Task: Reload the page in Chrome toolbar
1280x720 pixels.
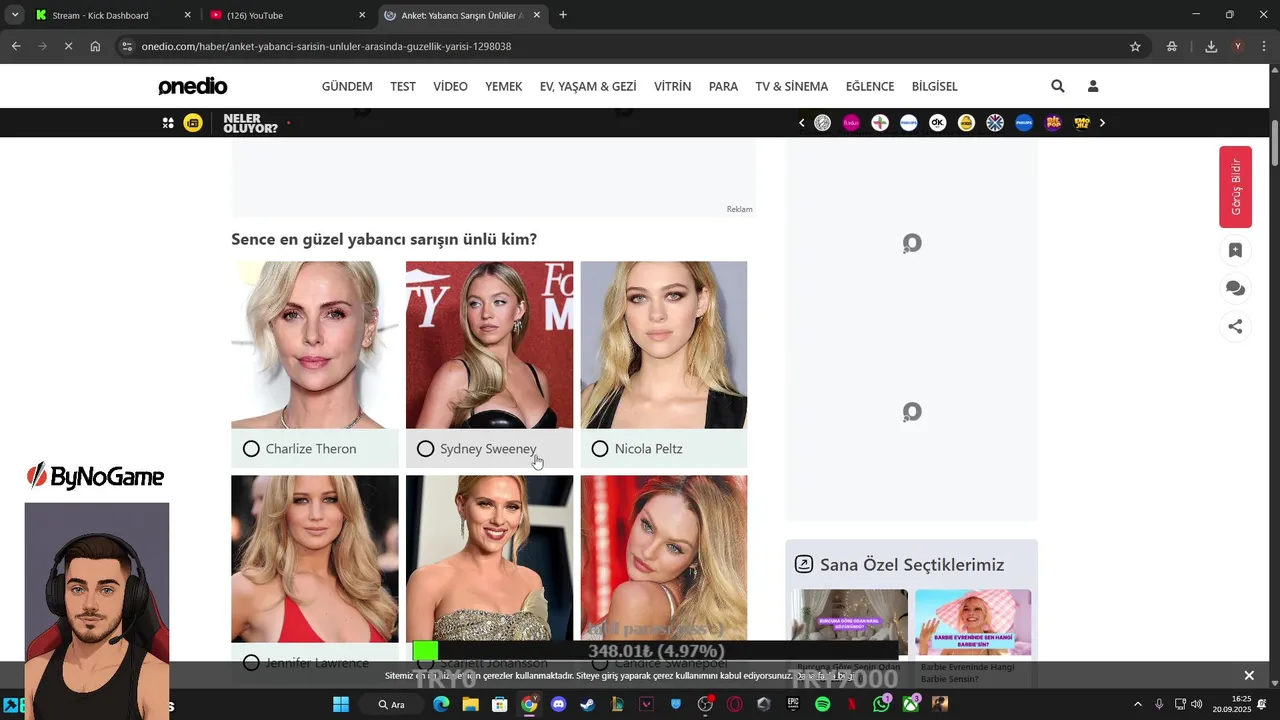Action: click(x=68, y=46)
